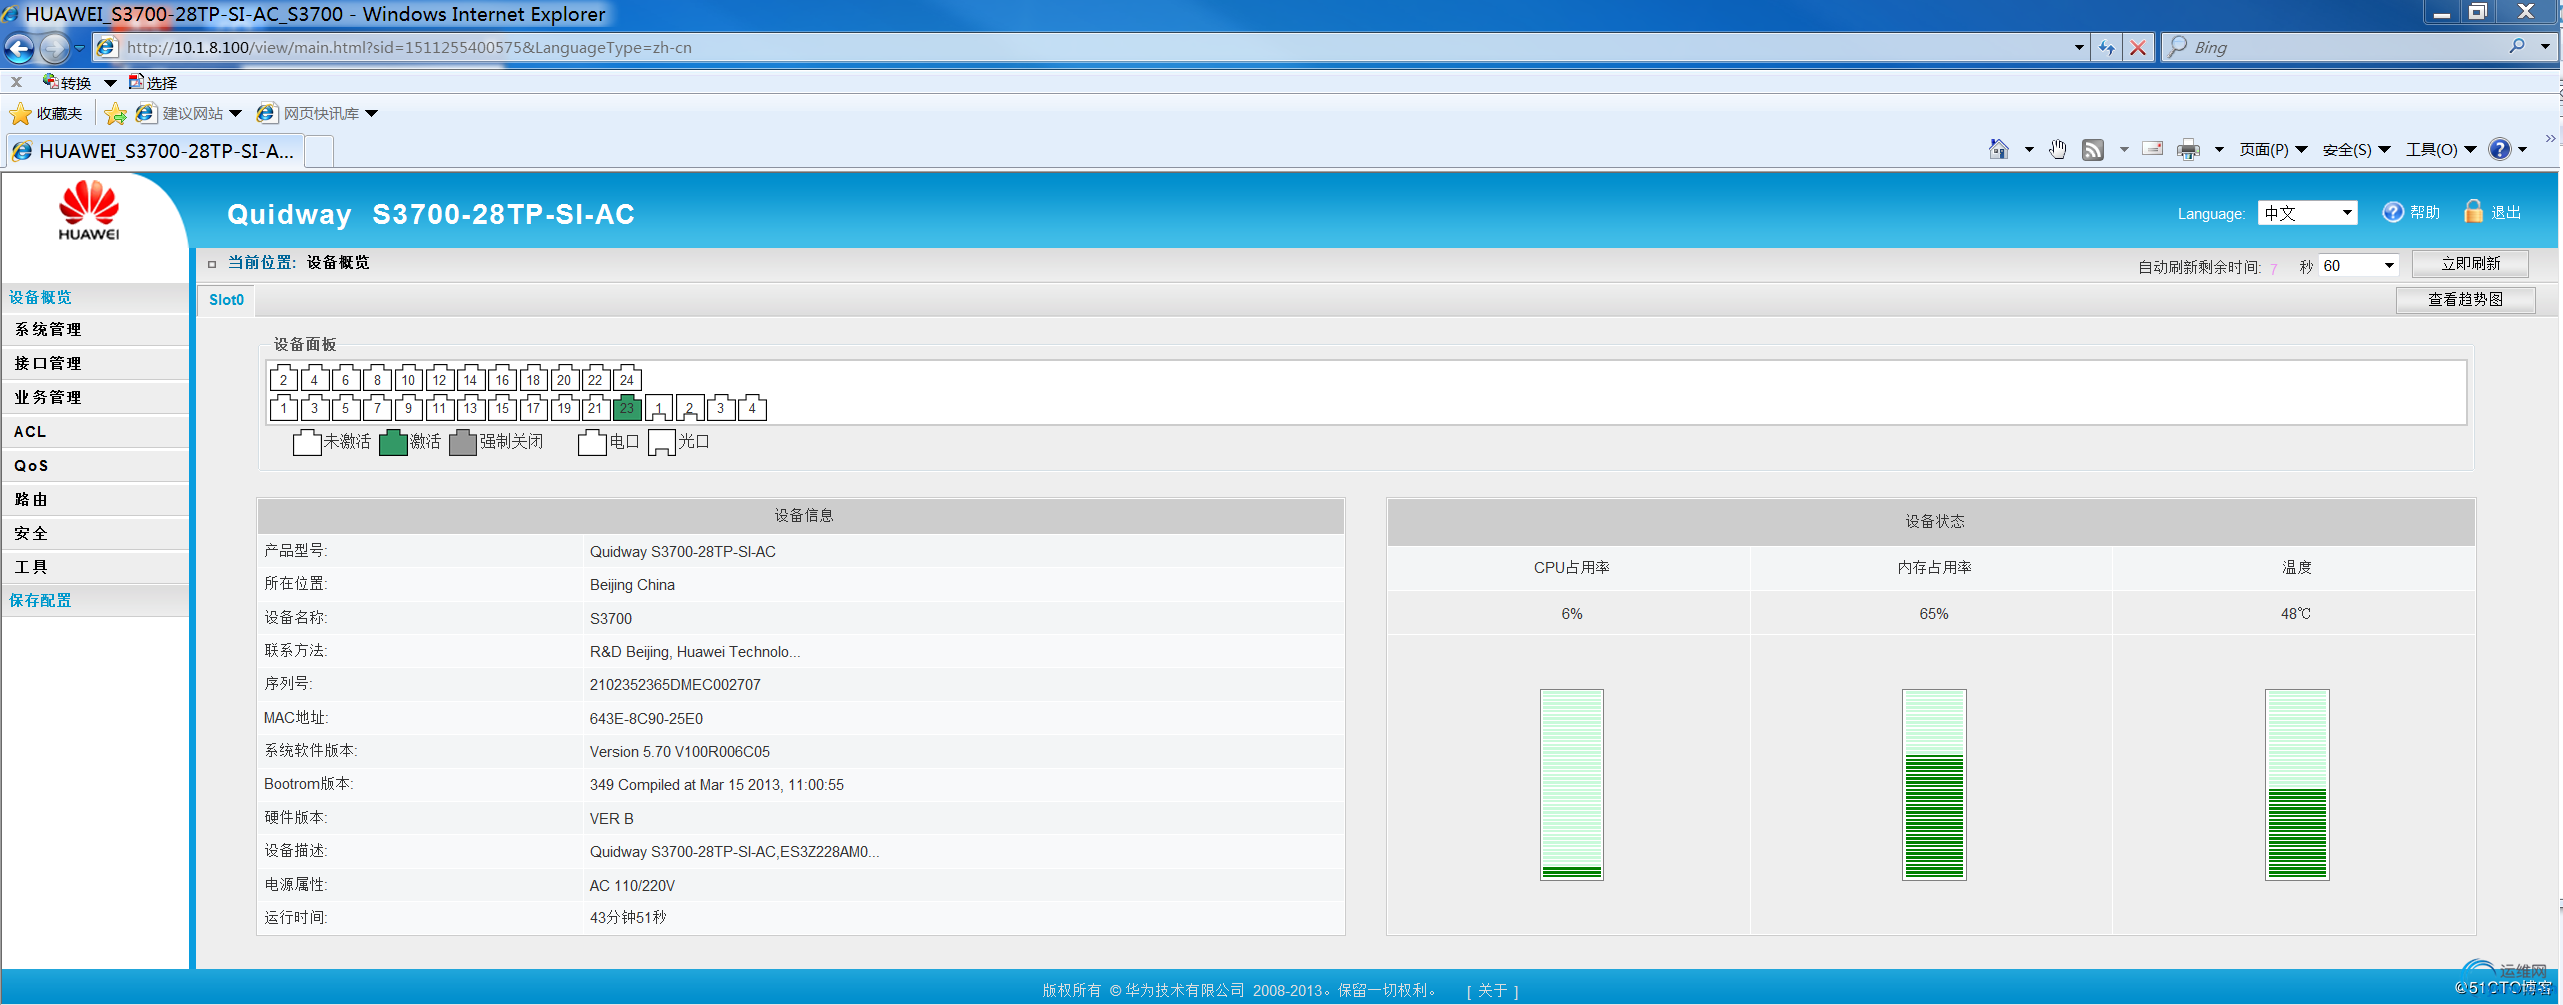Open 路由 sidebar menu
This screenshot has width=2563, height=1005.
(x=95, y=499)
